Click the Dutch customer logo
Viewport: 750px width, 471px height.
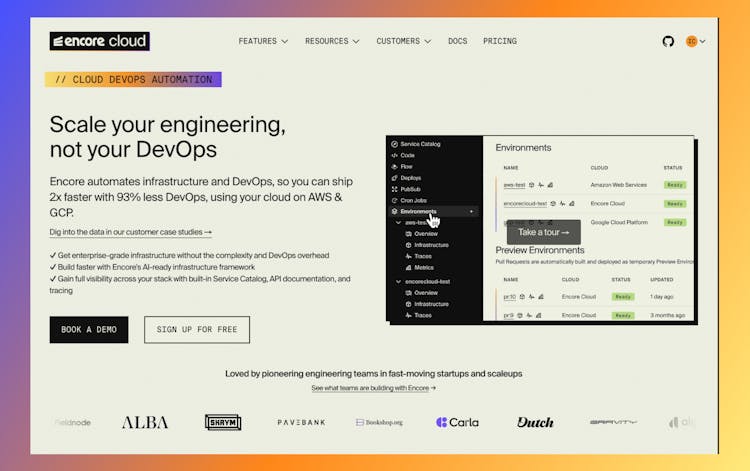tap(535, 423)
